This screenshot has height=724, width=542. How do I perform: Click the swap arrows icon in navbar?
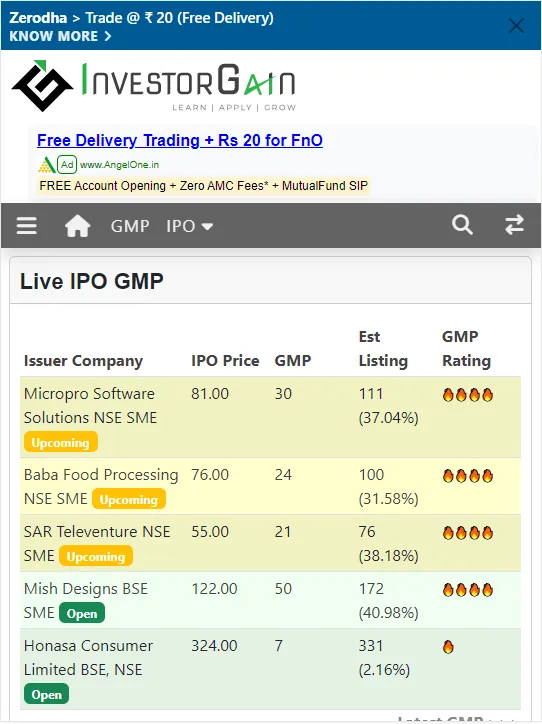tap(514, 225)
